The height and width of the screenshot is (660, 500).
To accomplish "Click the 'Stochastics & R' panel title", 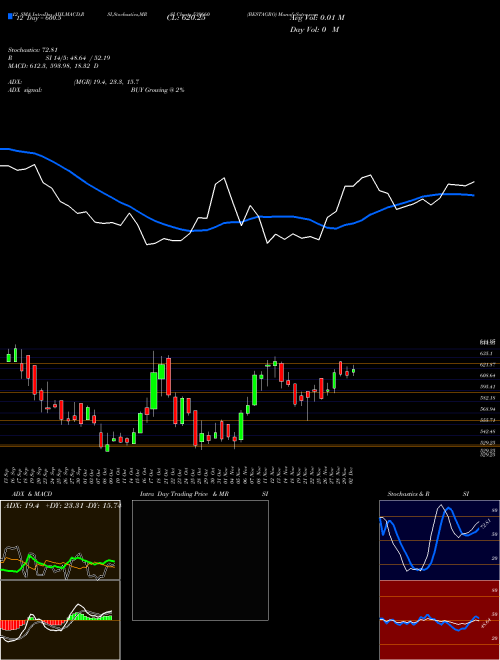I will 409,494.
